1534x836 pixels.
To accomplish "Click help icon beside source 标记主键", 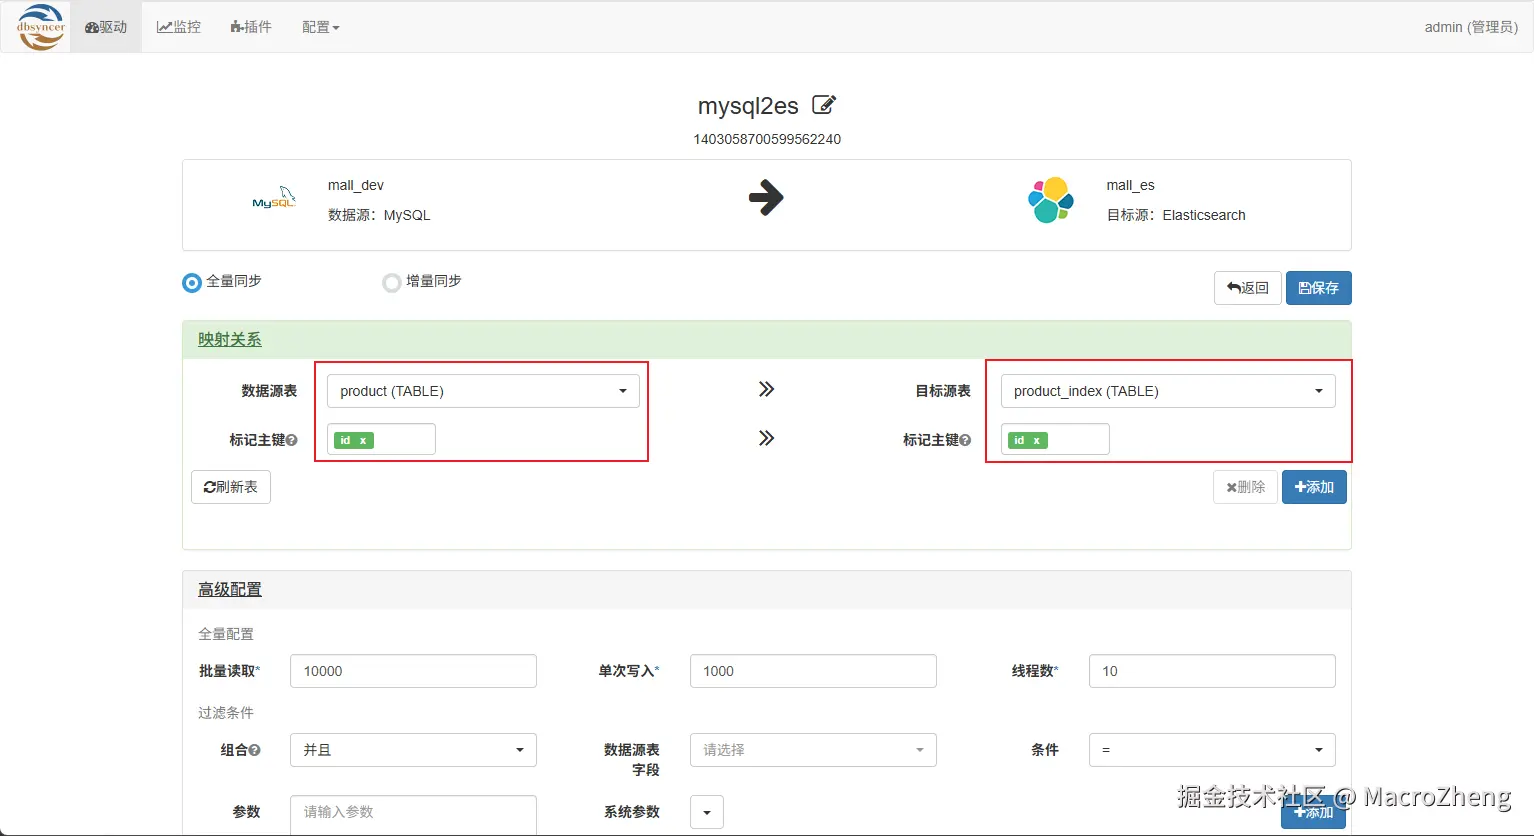I will click(x=292, y=440).
